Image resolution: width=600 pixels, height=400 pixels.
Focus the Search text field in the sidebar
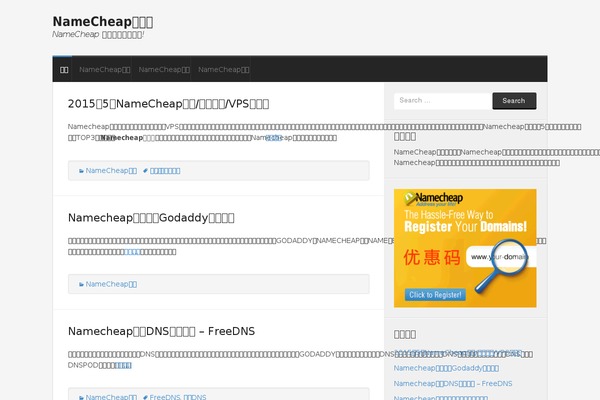pos(443,101)
